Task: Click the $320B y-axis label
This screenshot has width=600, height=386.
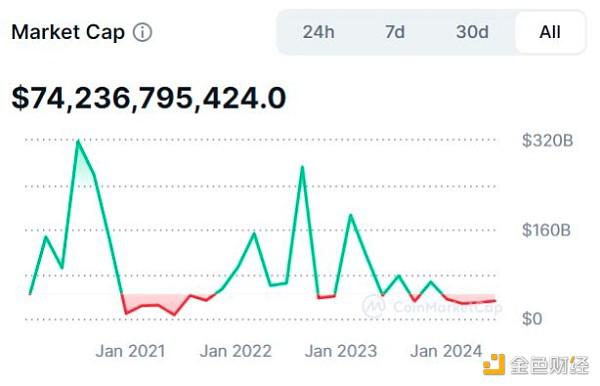Action: (548, 140)
